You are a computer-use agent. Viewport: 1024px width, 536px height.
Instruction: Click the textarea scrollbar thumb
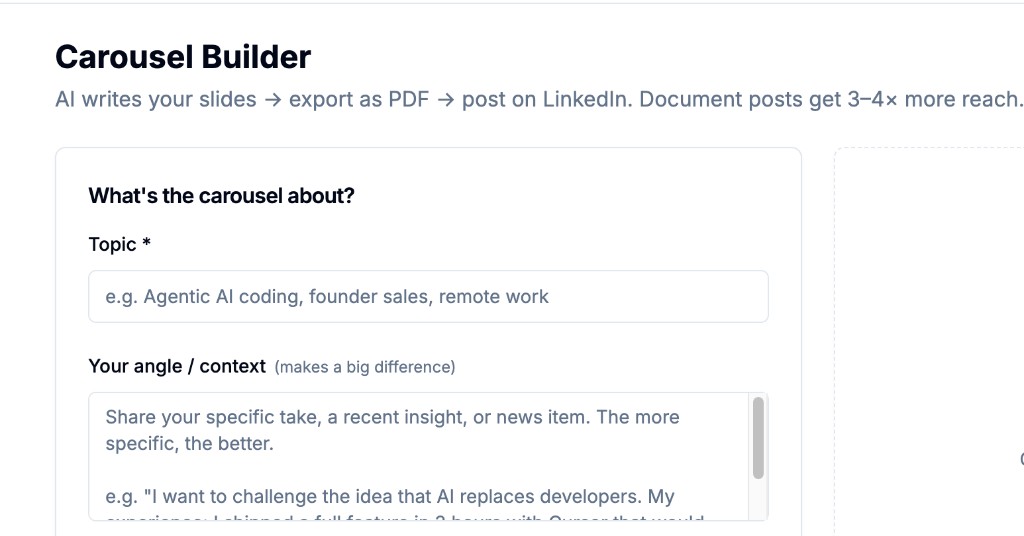[758, 437]
